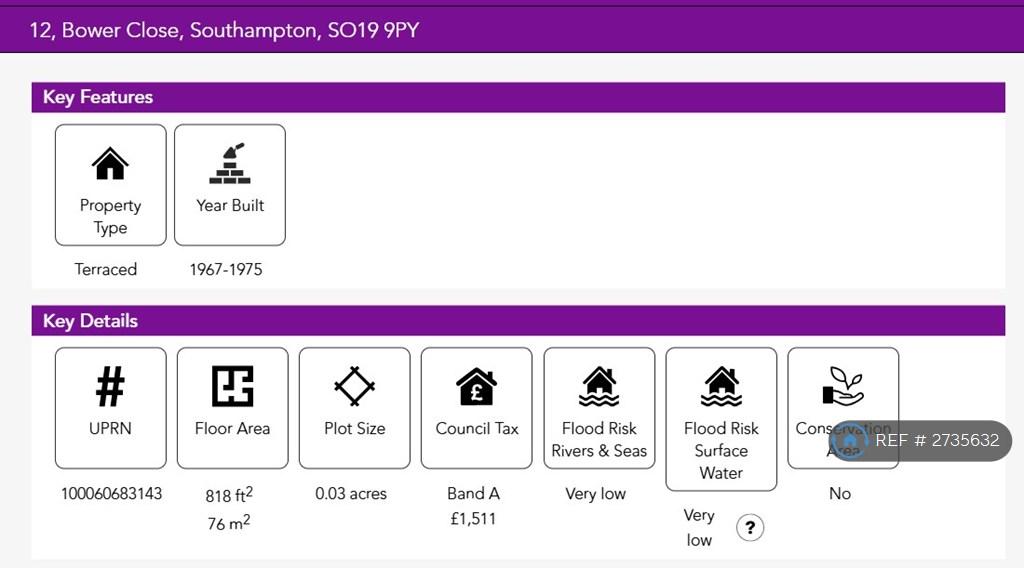The width and height of the screenshot is (1024, 568).
Task: Open the question mark help icon
Action: pyautogui.click(x=750, y=528)
